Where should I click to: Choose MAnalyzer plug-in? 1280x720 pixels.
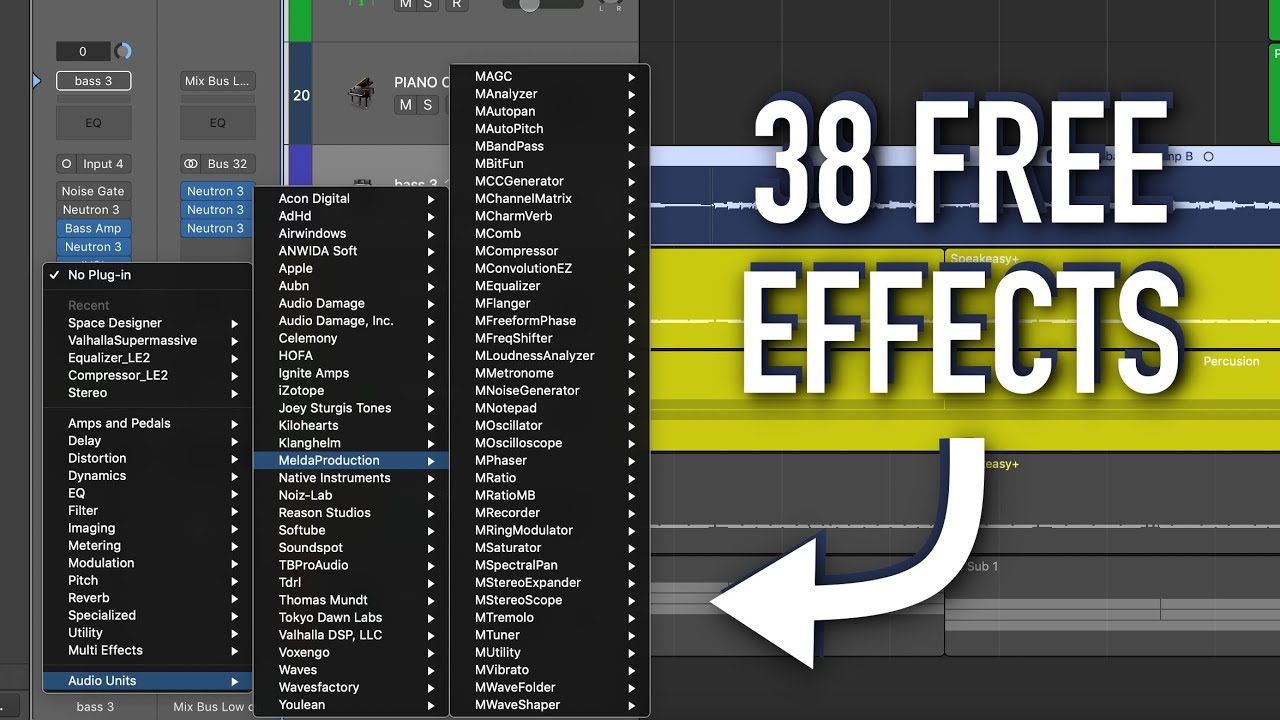[x=550, y=94]
